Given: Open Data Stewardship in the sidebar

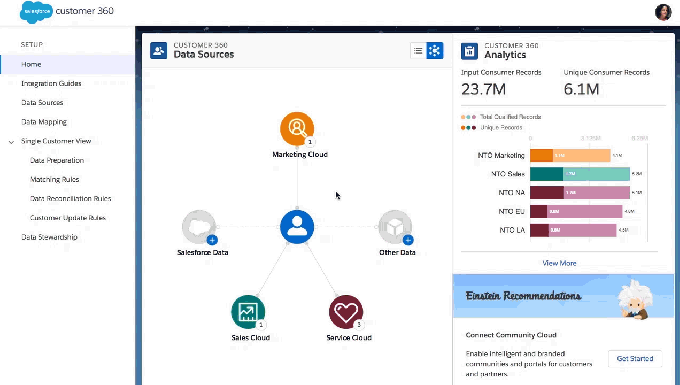Looking at the screenshot, I should click(49, 237).
